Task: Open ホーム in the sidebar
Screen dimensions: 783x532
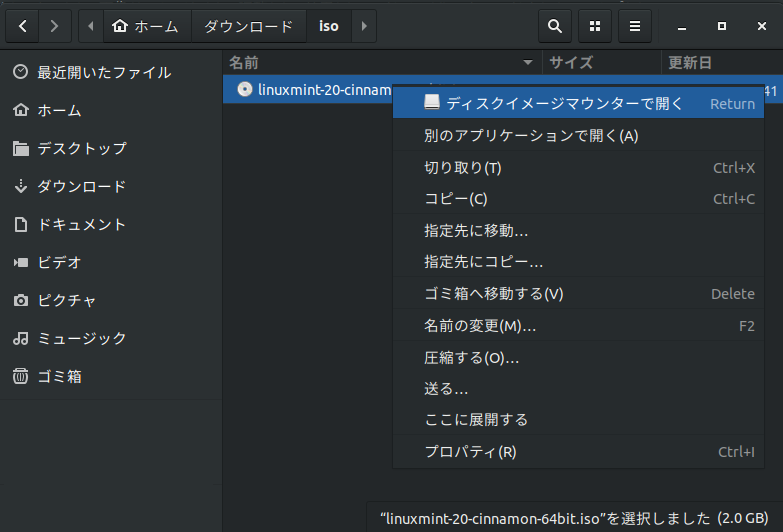Action: pos(111,110)
